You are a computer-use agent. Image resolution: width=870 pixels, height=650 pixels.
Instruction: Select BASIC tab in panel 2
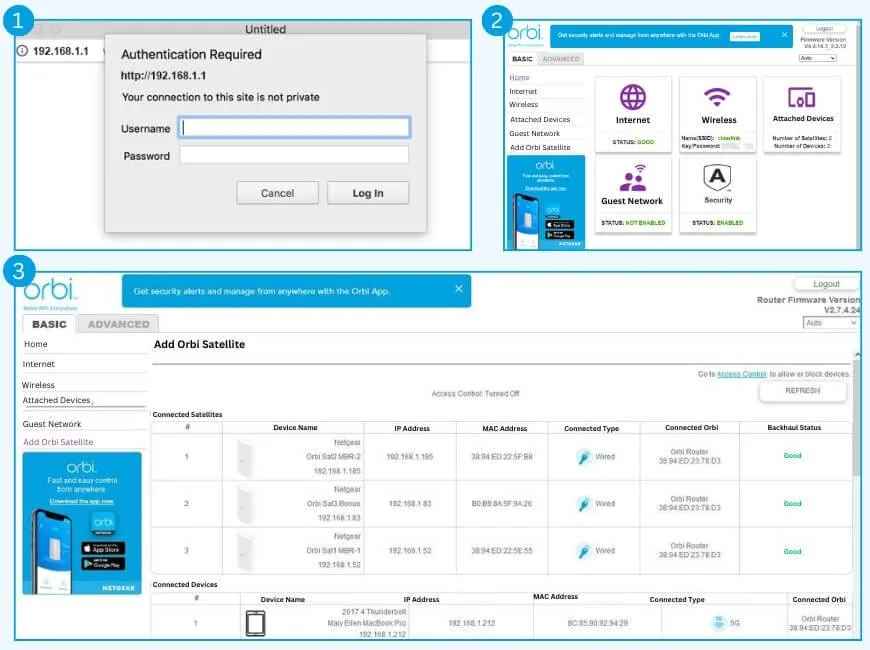tap(522, 59)
